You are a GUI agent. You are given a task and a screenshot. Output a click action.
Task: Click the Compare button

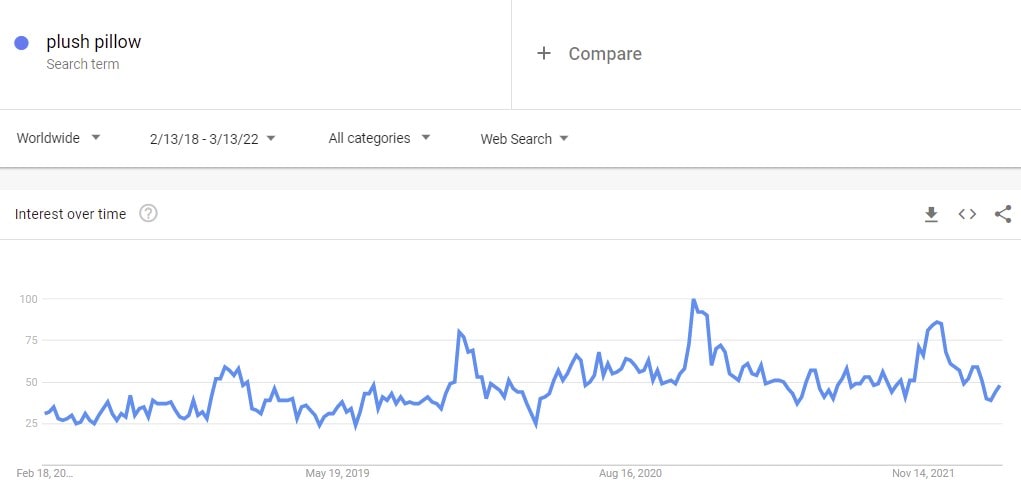(x=604, y=54)
